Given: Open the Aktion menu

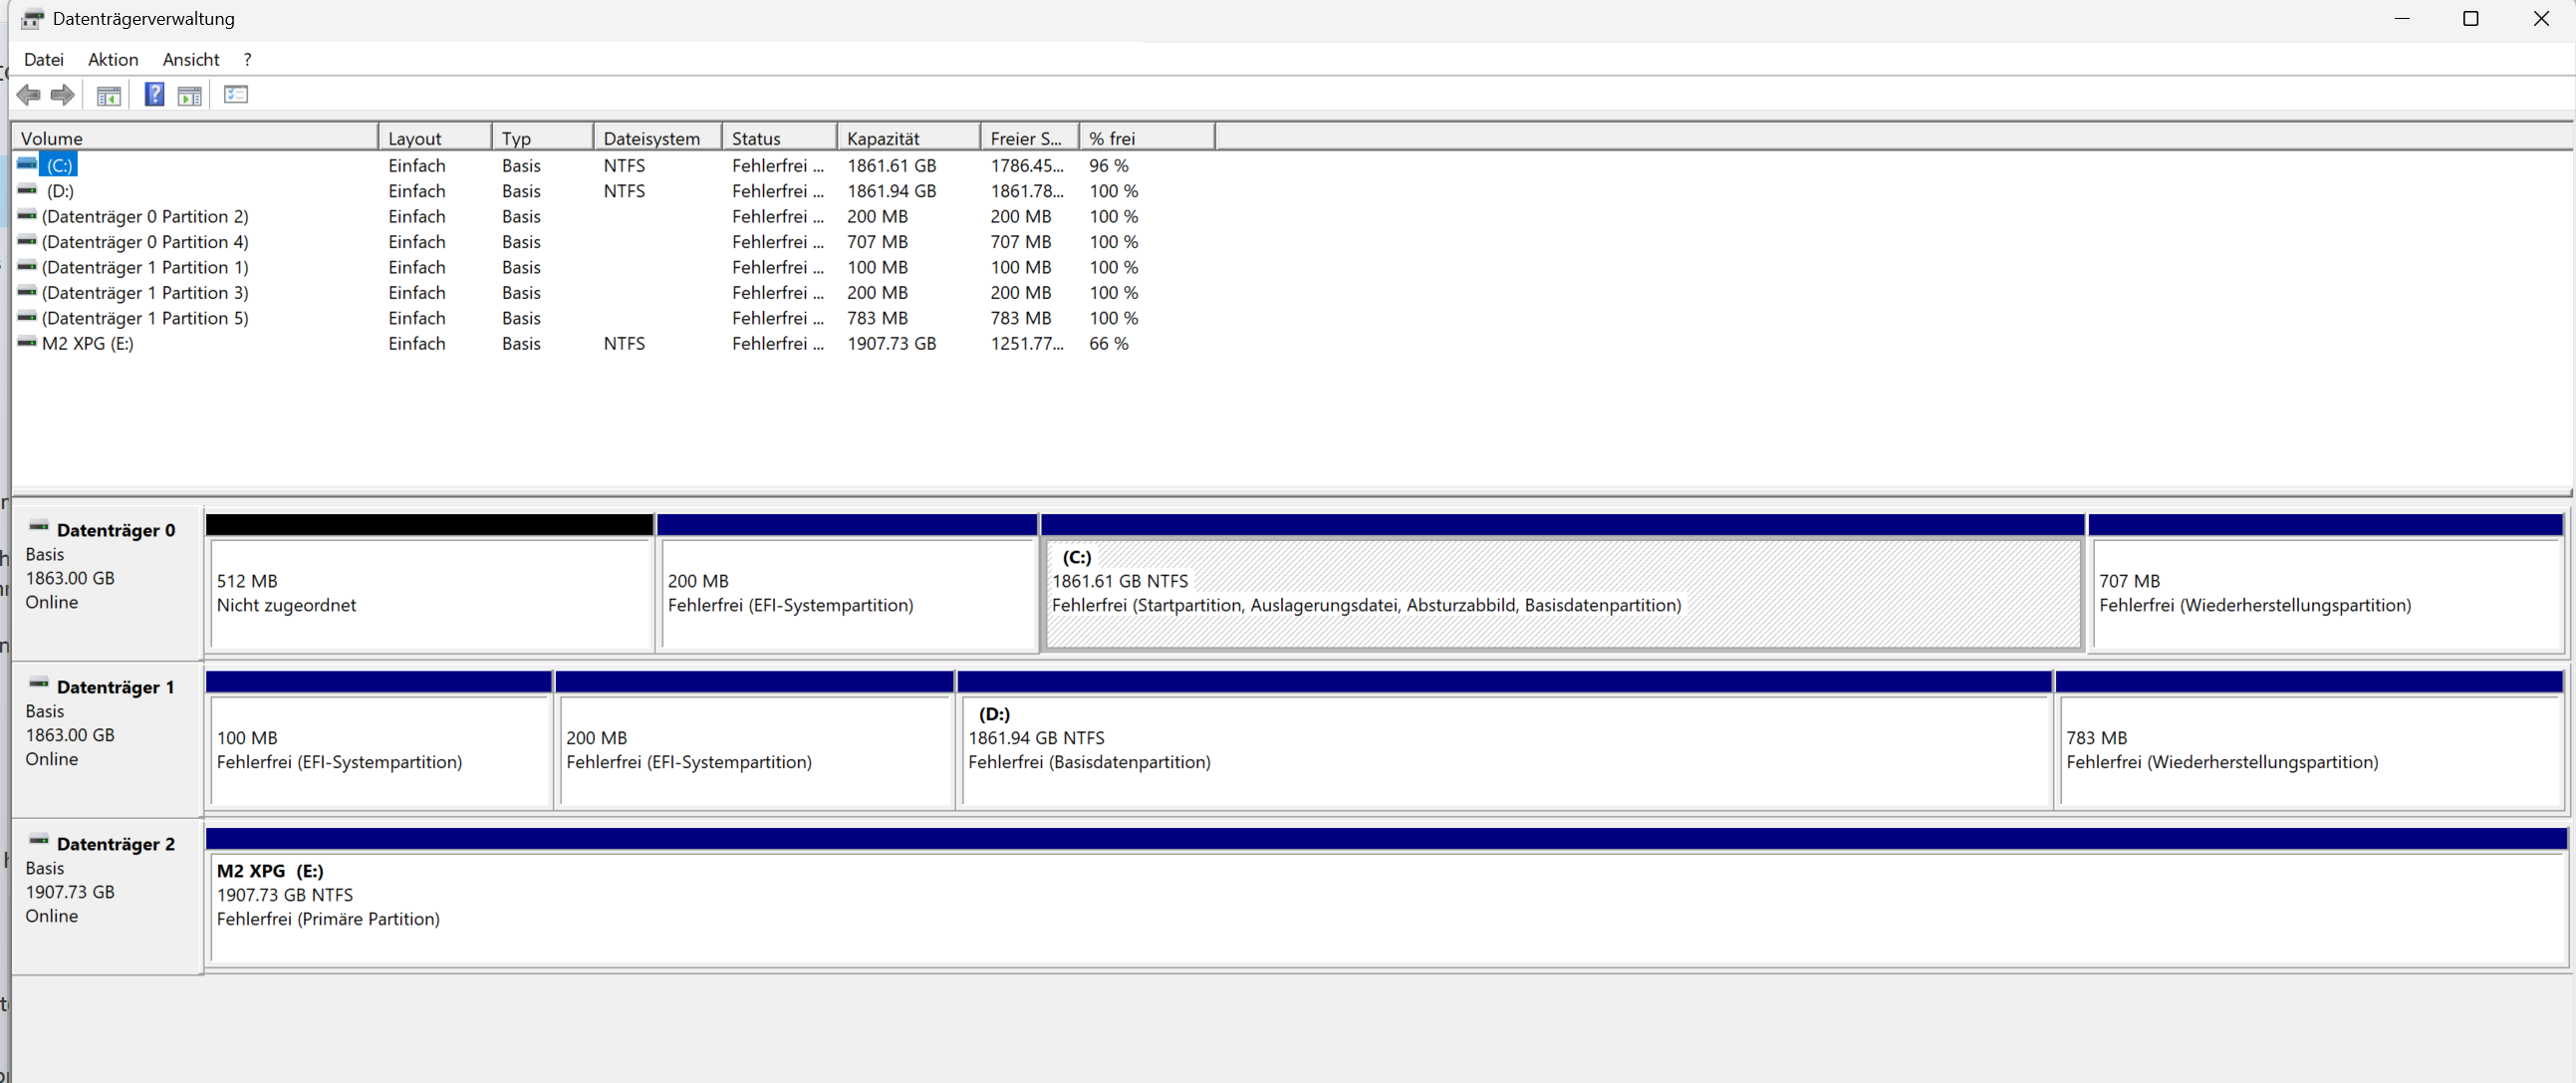Looking at the screenshot, I should 113,60.
